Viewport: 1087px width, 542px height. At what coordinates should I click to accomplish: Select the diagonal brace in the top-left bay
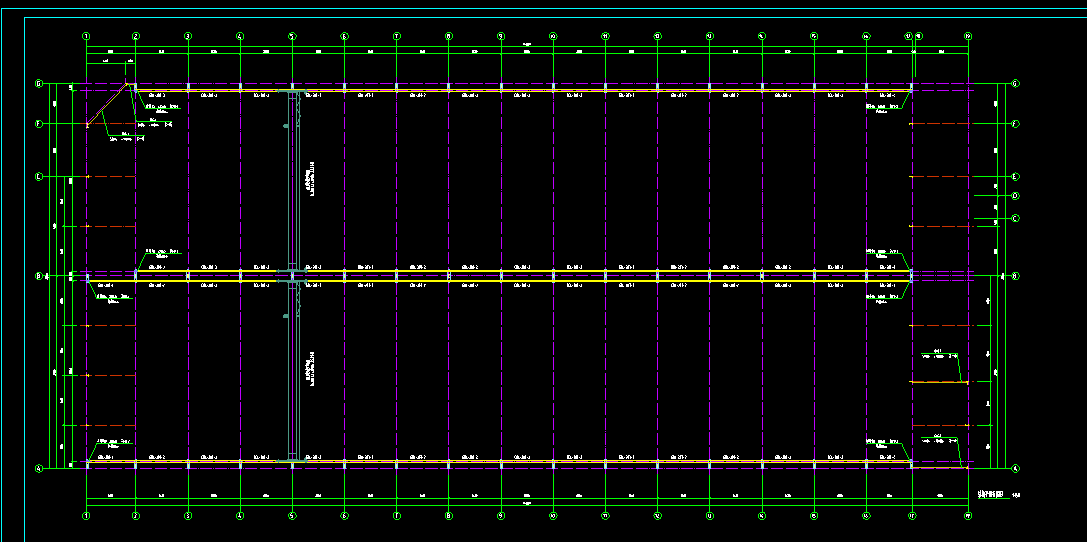pos(108,104)
